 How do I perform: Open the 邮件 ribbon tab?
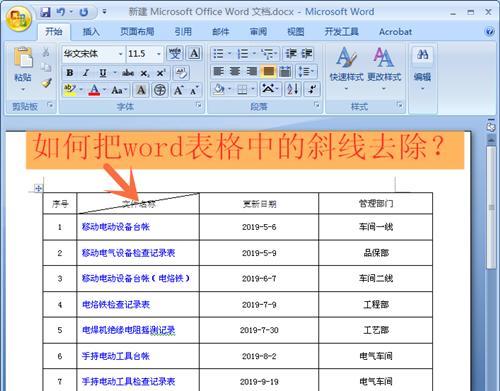(x=221, y=32)
